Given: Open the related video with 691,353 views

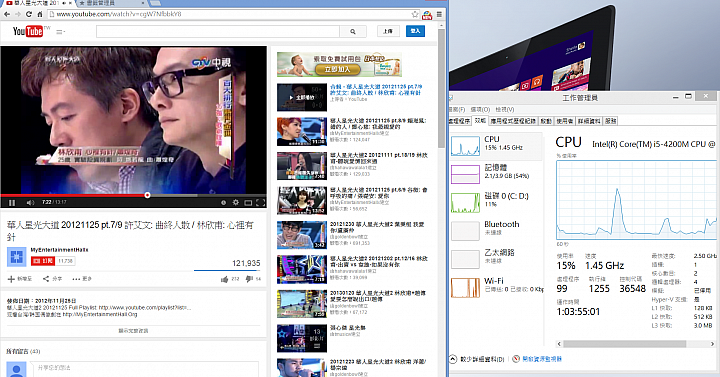Looking at the screenshot, I should [302, 235].
